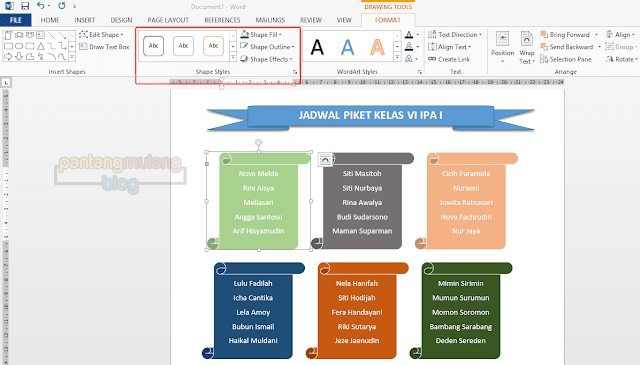Select the Rectangle shape in Insert Shapes
The width and height of the screenshot is (640, 365).
click(8, 46)
